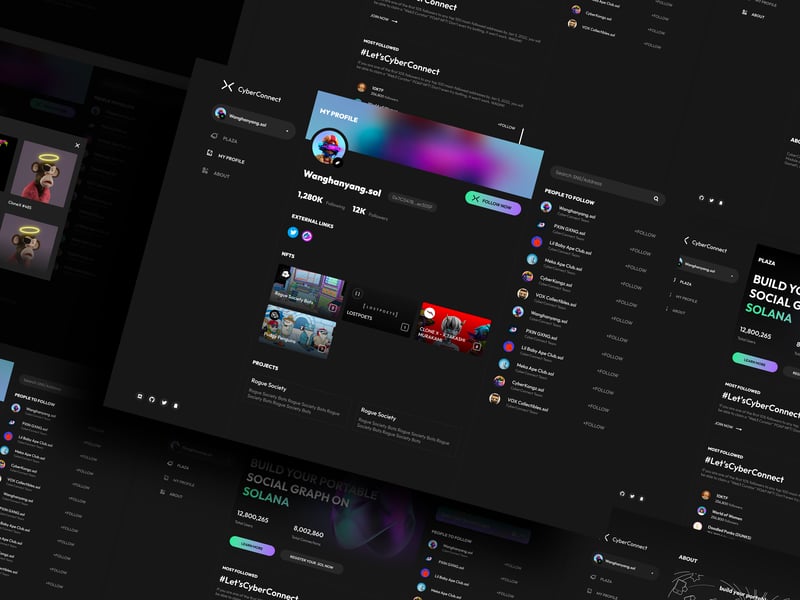Click the magnifier icon in the search field
Viewport: 800px width, 600px height.
coord(656,198)
